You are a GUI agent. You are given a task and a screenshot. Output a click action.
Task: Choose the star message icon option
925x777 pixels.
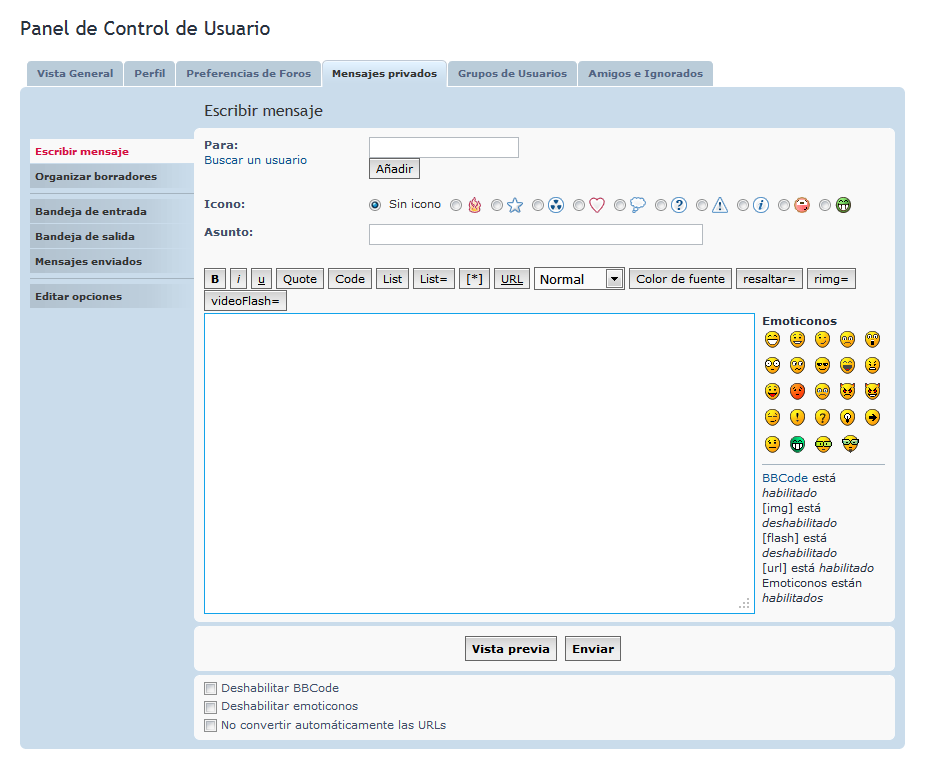click(497, 205)
